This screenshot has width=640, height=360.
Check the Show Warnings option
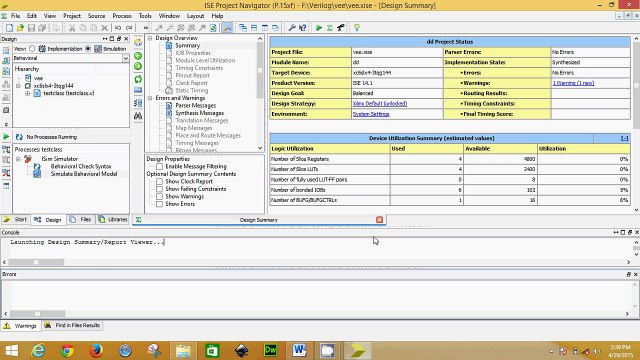pos(160,196)
